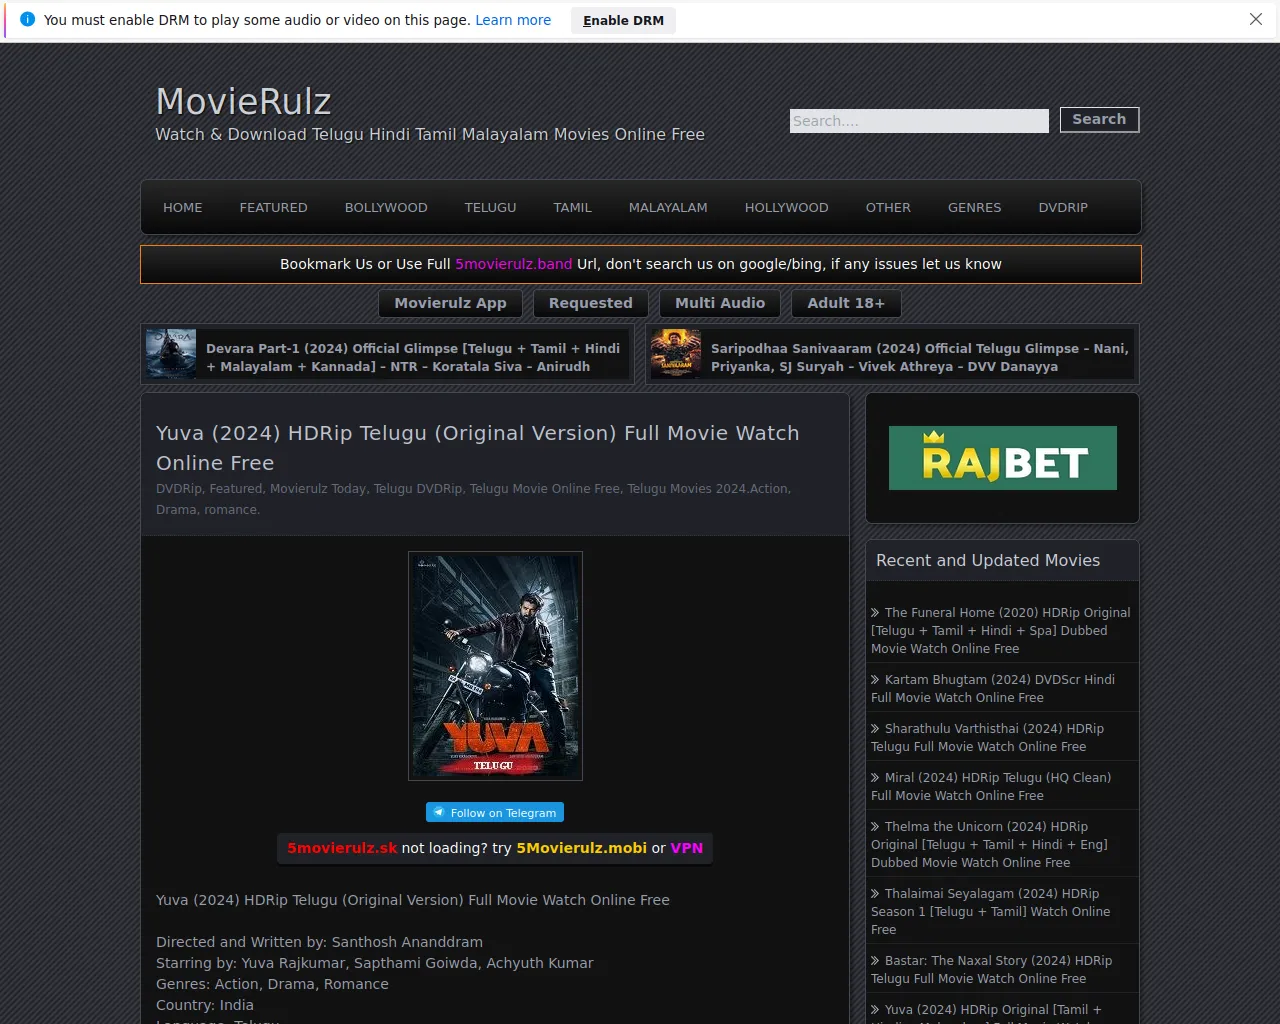The image size is (1280, 1024).
Task: Click chevron icon beside Kartam Bhugtam
Action: click(x=875, y=680)
